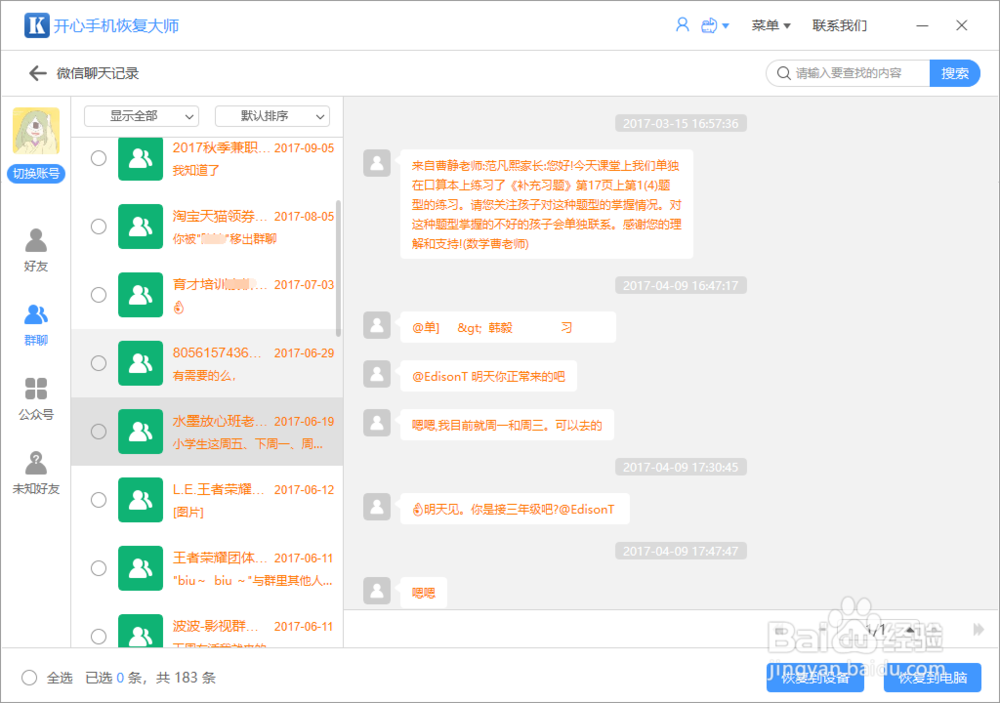Viewport: 1000px width, 703px height.
Task: Click timestamp 2017-04-09 17:30:45
Action: pos(680,468)
